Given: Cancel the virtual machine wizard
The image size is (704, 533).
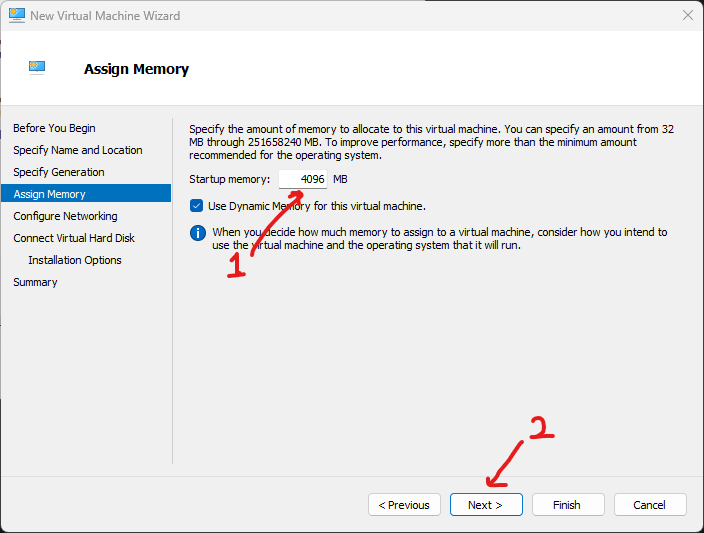Looking at the screenshot, I should click(x=650, y=505).
